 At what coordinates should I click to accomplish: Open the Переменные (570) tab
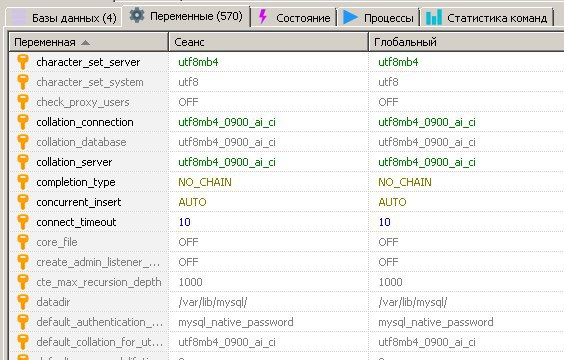[186, 16]
